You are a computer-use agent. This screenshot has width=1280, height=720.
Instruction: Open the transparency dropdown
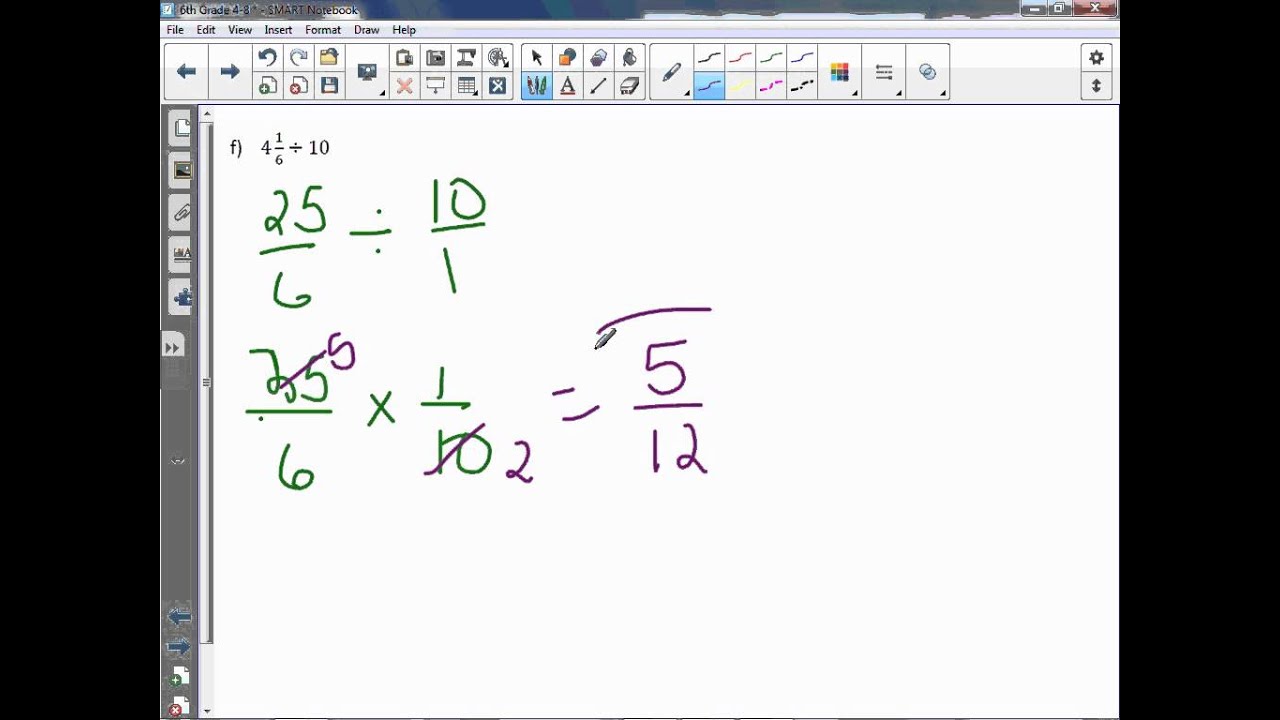[928, 72]
